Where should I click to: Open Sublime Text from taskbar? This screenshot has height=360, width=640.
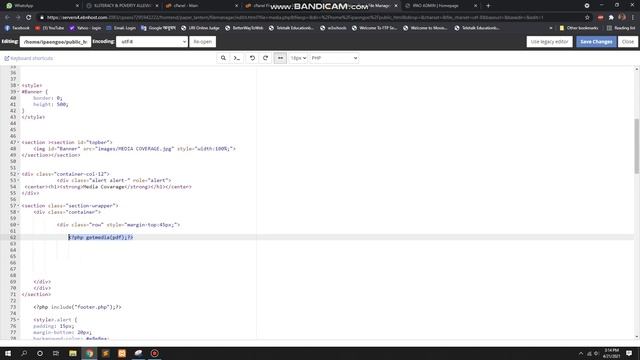105,353
